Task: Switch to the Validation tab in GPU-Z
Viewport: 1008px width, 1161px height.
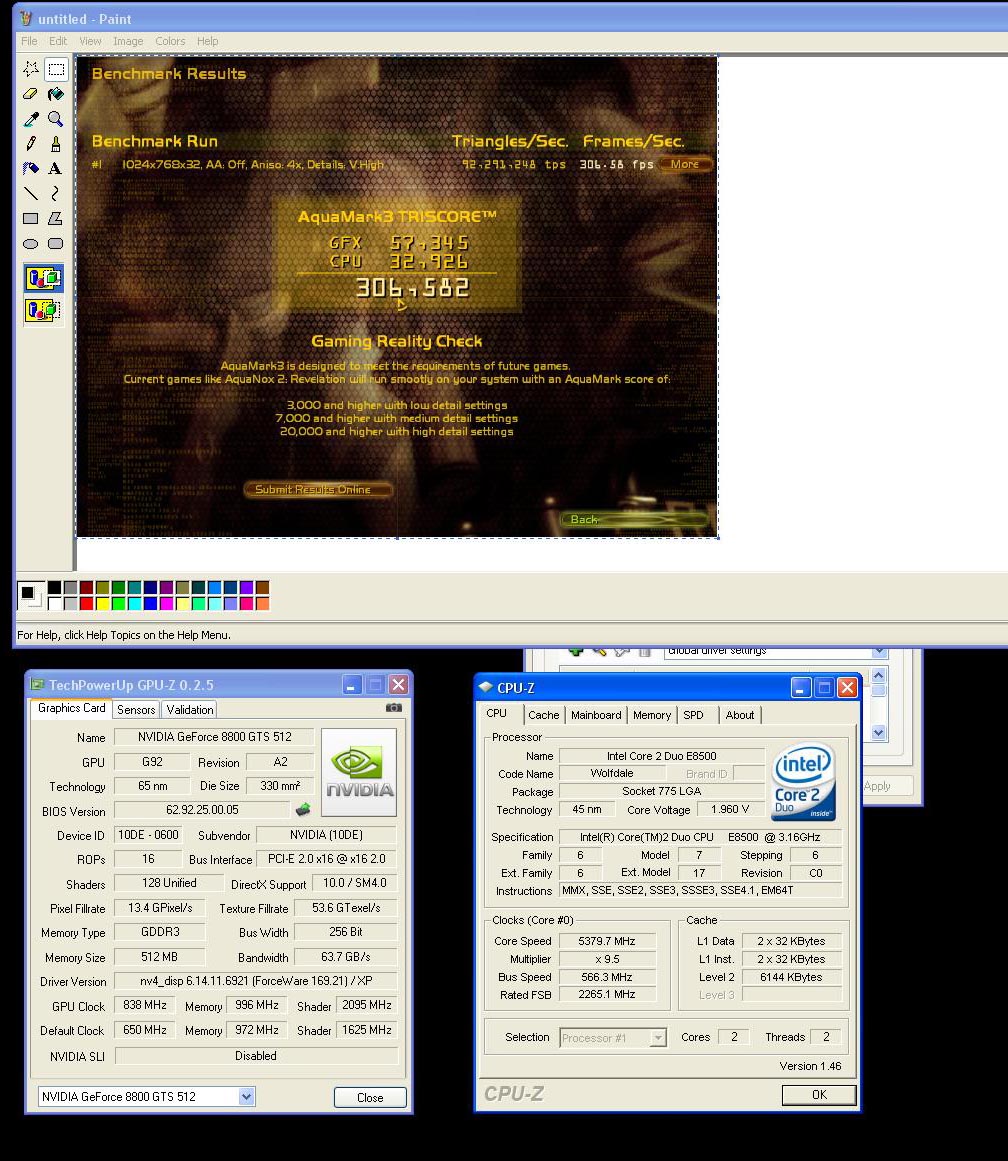Action: pyautogui.click(x=190, y=709)
